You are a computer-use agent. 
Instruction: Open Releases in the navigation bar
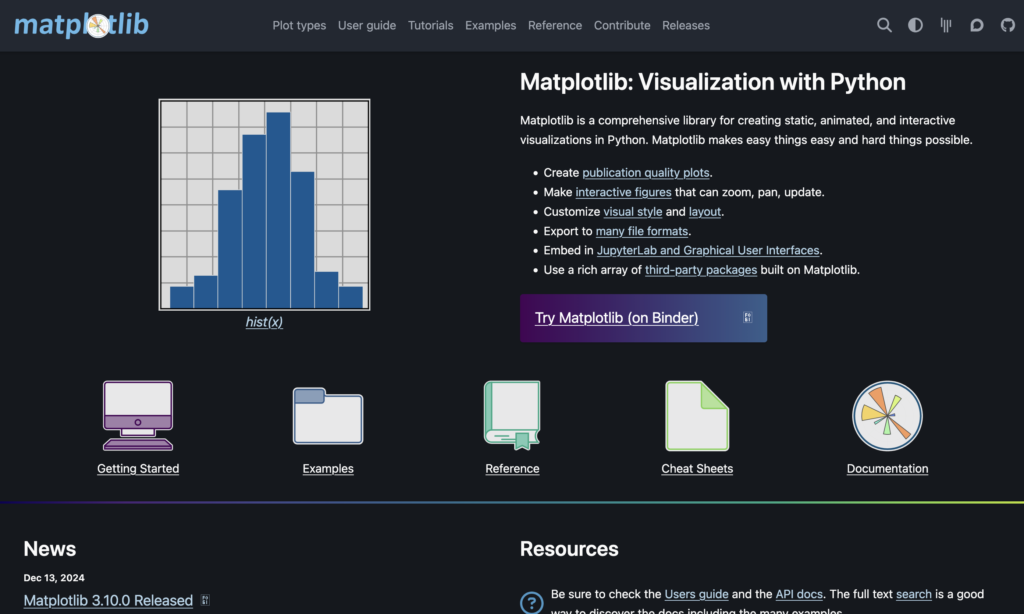pos(686,25)
